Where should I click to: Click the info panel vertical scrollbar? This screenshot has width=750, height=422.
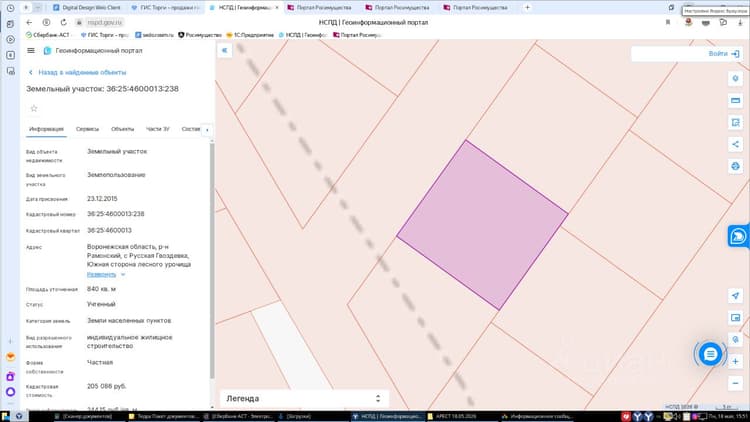pyautogui.click(x=212, y=261)
